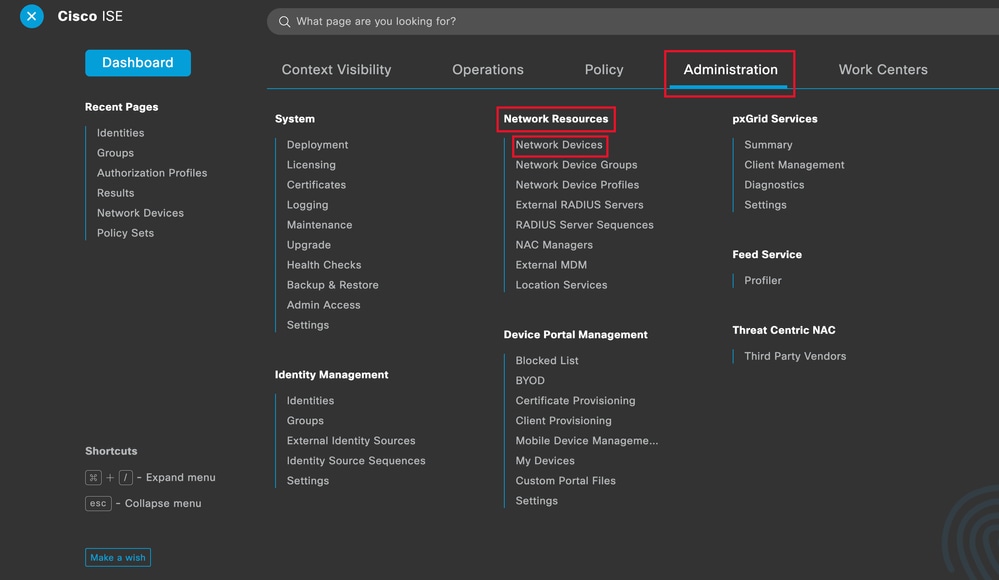Click the Cisco ISE product title
Screen dimensions: 999x580
[x=90, y=17]
